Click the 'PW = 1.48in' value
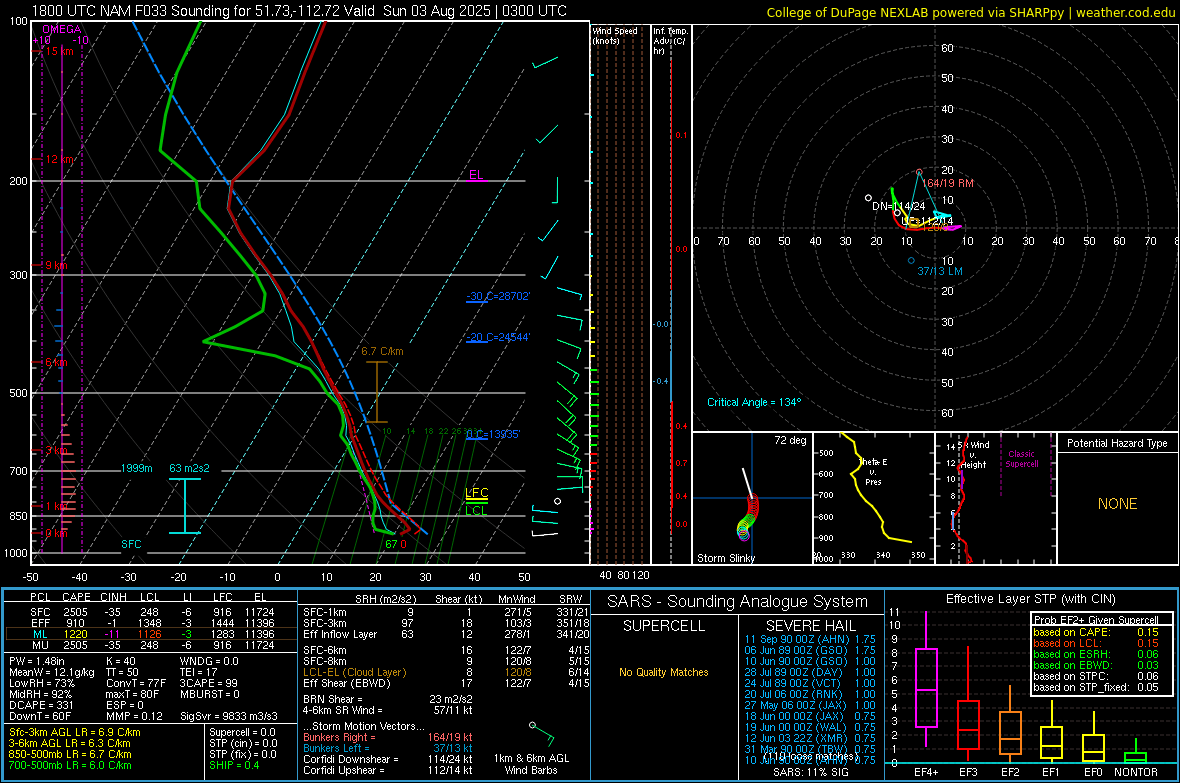Viewport: 1180px width, 783px height. [x=38, y=662]
